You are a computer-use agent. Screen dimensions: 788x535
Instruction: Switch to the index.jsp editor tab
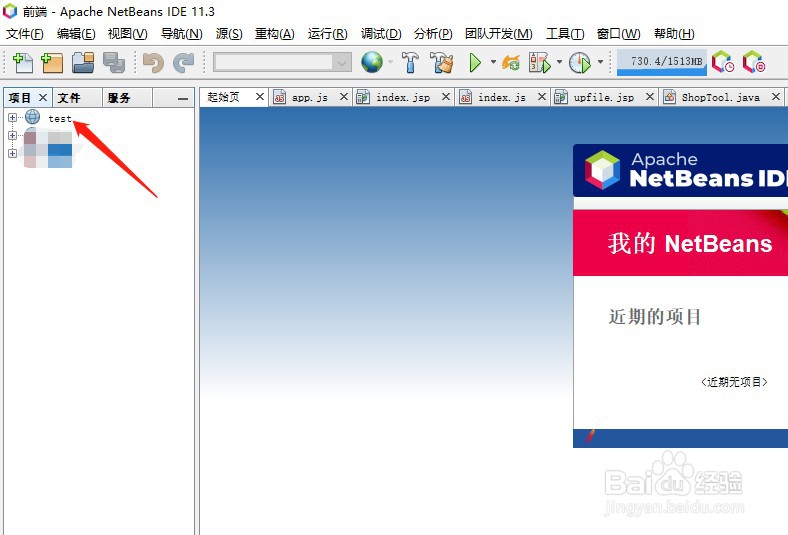403,97
